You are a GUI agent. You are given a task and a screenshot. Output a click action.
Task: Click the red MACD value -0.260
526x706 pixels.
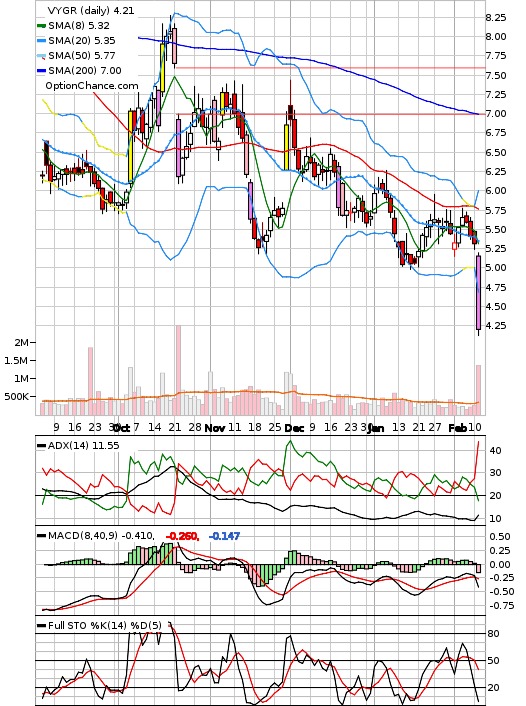[182, 536]
